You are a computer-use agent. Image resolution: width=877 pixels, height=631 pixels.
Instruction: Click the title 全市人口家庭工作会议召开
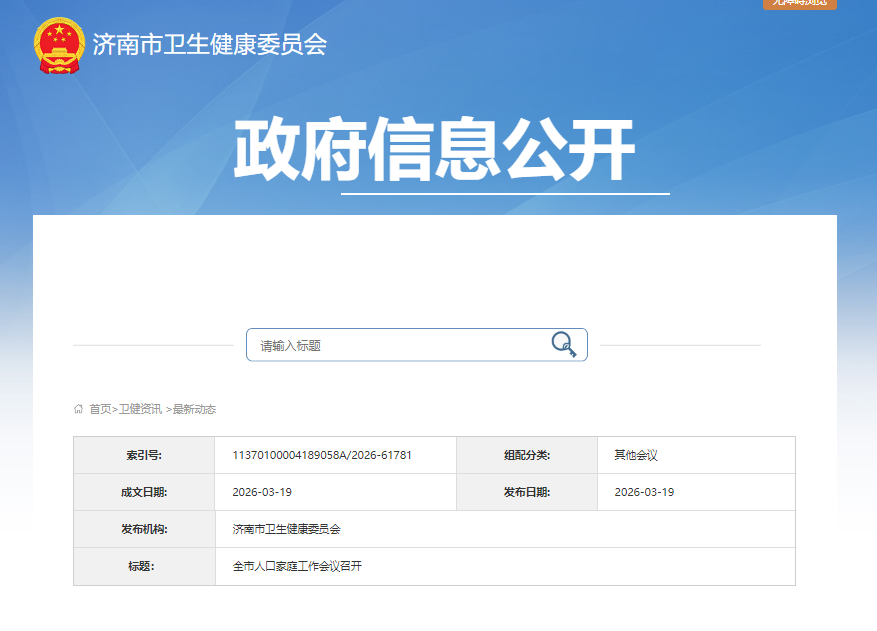point(297,566)
